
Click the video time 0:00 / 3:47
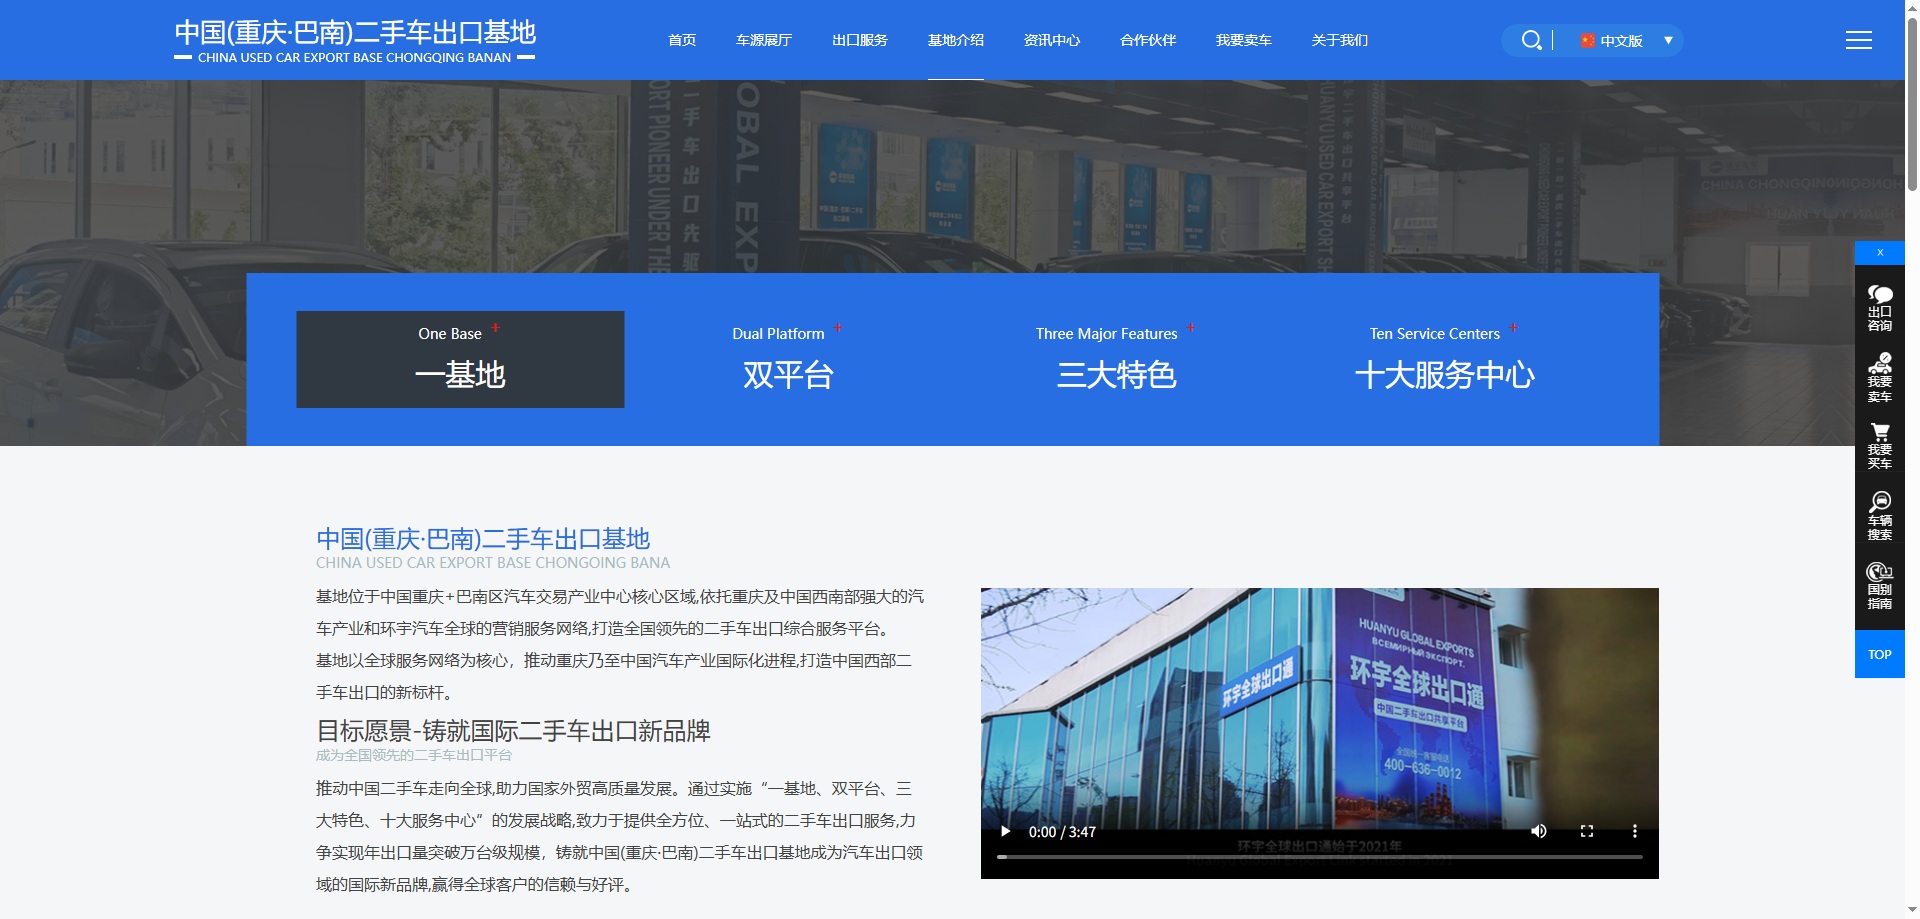click(1062, 832)
